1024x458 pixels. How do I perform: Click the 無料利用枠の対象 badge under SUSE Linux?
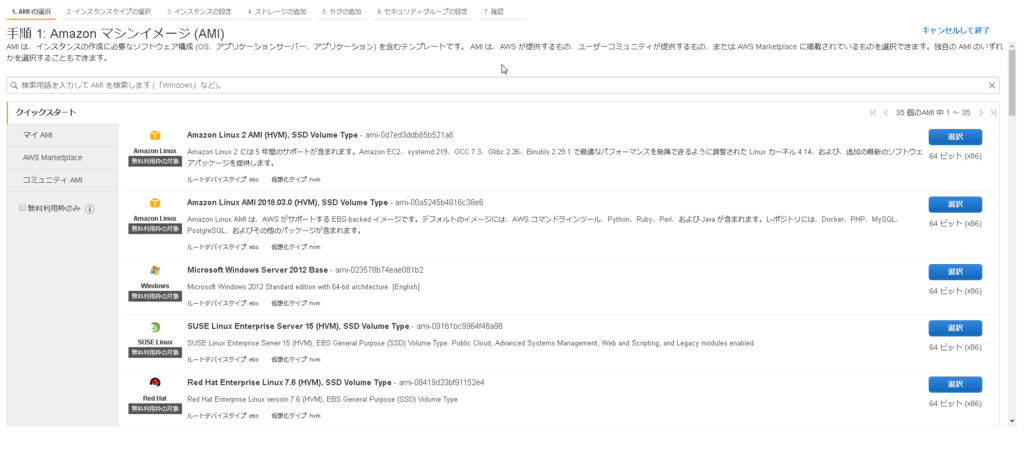(155, 352)
